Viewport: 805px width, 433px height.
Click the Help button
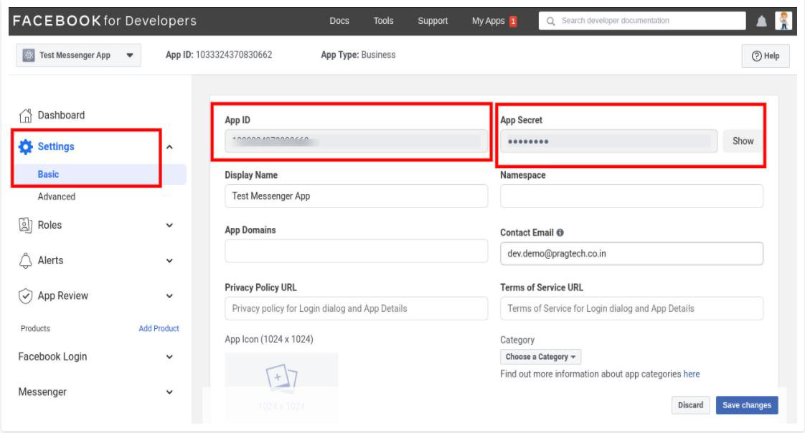pyautogui.click(x=765, y=56)
